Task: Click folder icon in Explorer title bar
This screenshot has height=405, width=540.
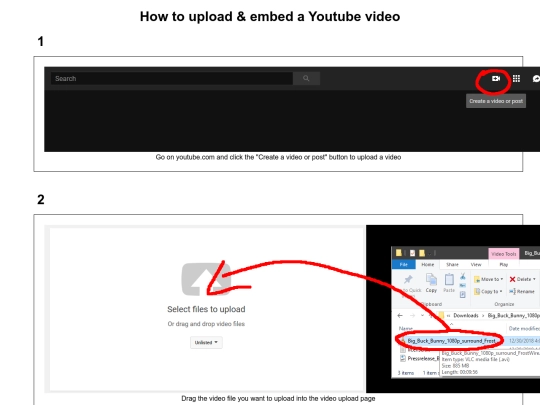Action: click(x=398, y=253)
